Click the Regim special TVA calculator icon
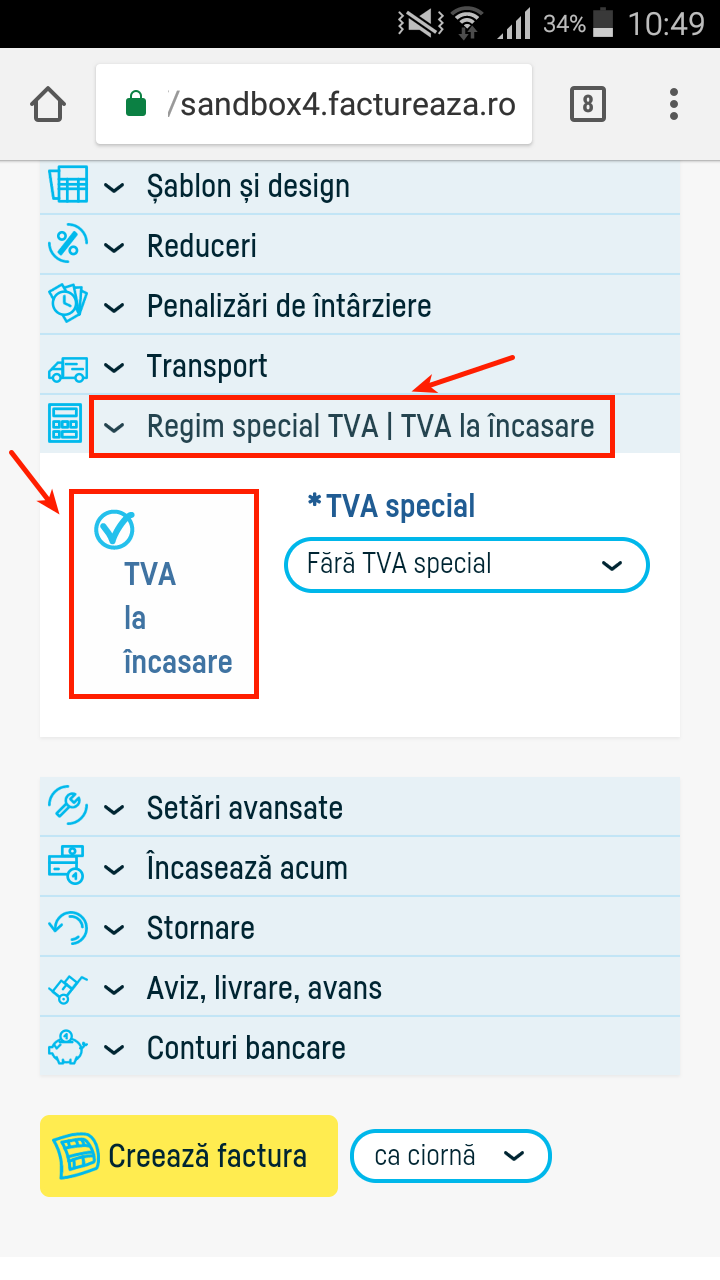This screenshot has width=720, height=1280. click(x=64, y=425)
